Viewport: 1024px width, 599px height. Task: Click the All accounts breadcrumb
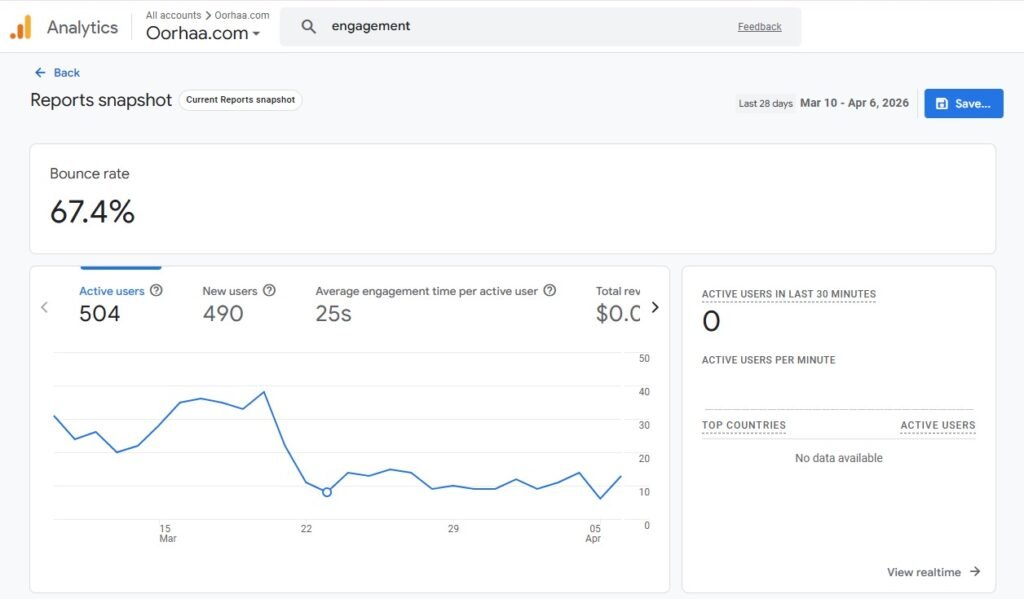coord(173,15)
